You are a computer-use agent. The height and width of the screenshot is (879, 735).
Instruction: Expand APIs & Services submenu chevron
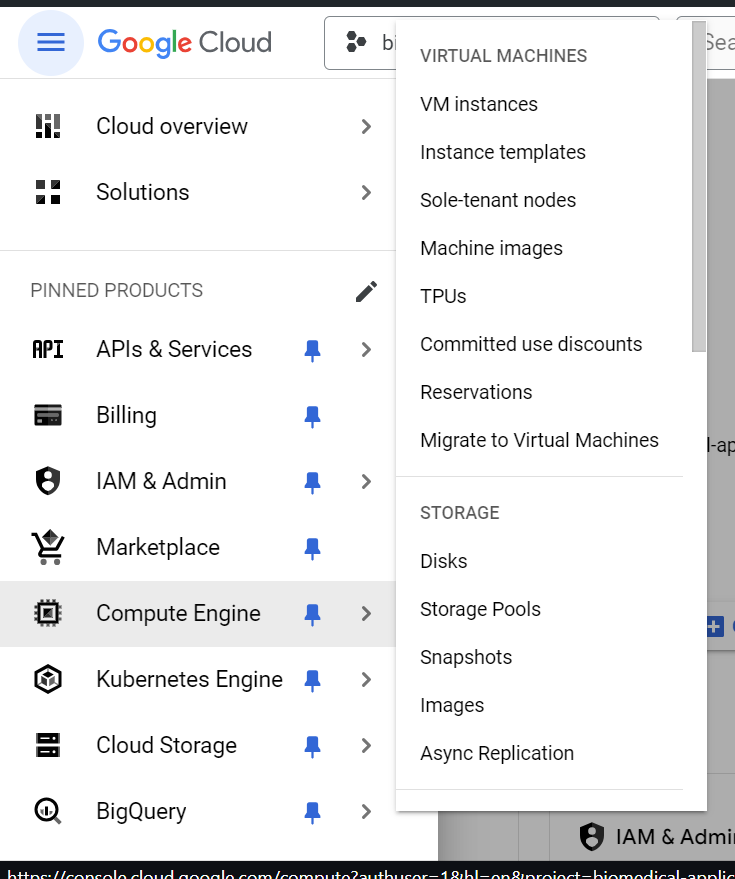[x=367, y=350]
